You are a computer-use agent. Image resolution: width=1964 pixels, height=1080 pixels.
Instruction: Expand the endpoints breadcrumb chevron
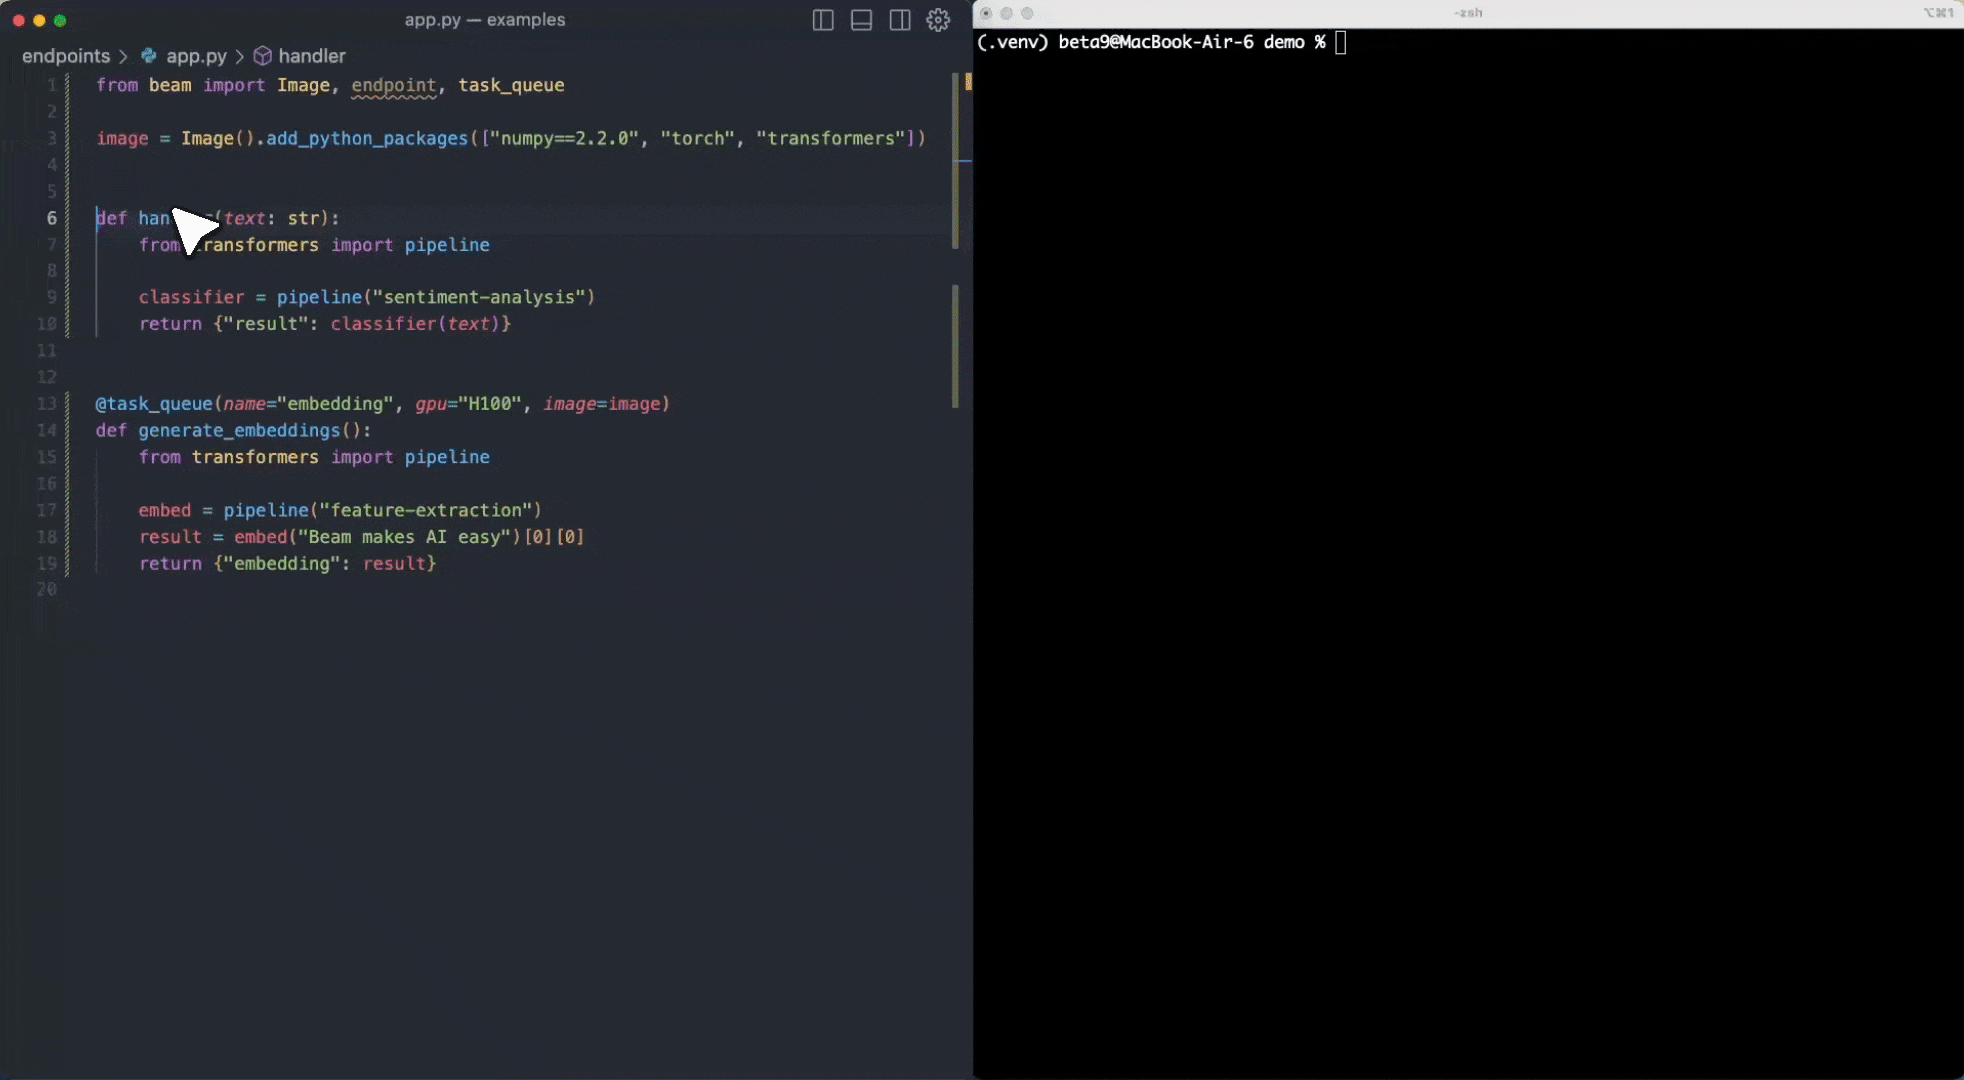coord(124,56)
